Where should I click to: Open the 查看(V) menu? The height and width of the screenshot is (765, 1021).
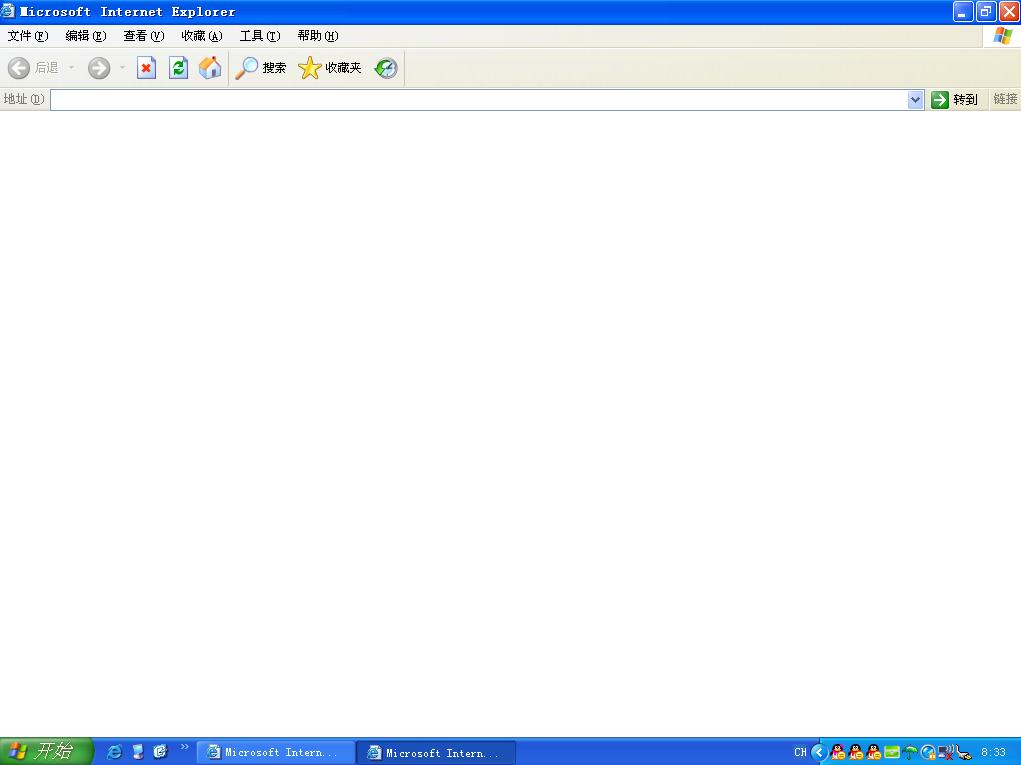(144, 36)
